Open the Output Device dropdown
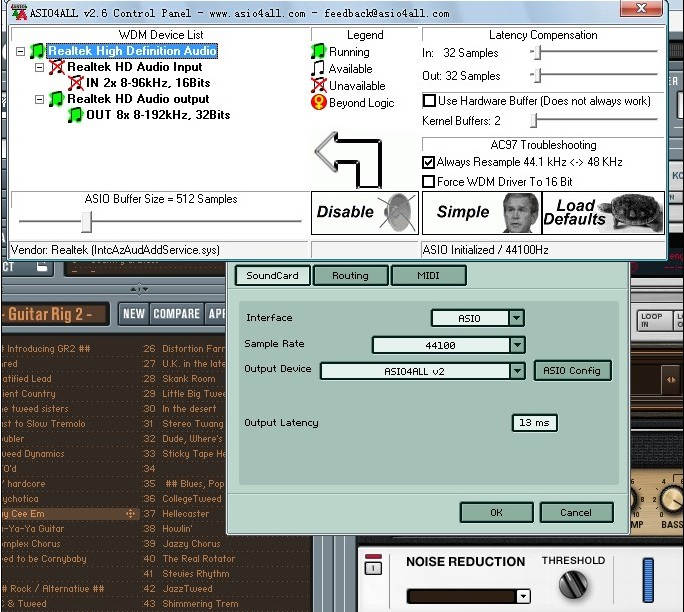Screen dimensions: 684x612 [517, 371]
